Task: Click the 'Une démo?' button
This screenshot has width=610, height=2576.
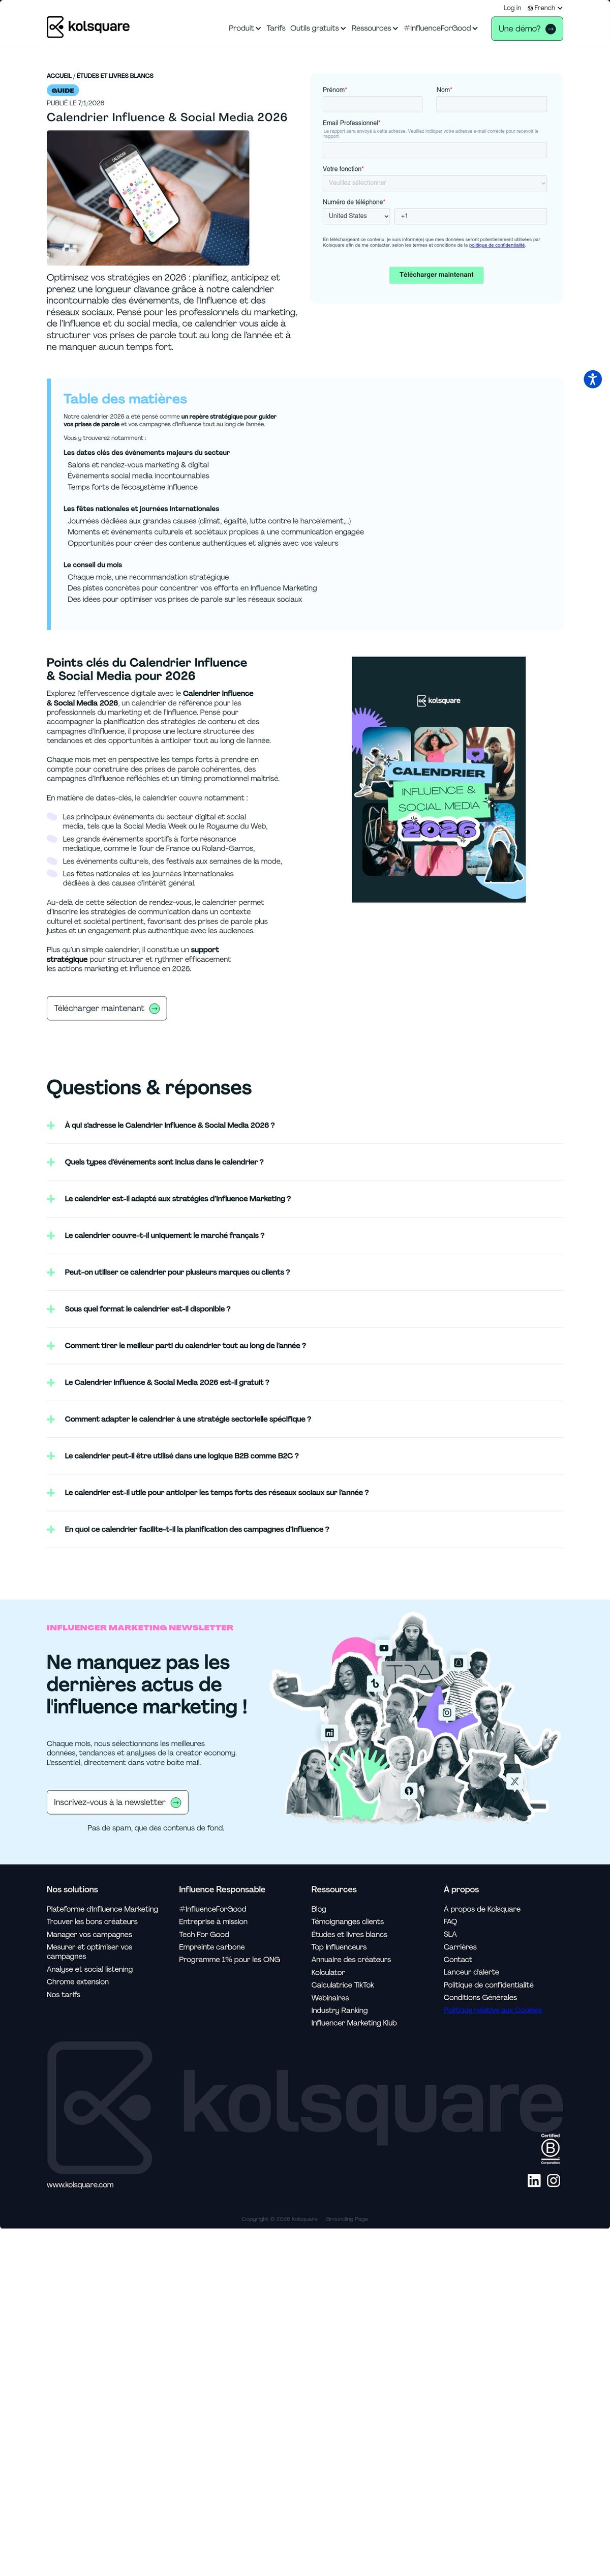Action: [x=527, y=29]
